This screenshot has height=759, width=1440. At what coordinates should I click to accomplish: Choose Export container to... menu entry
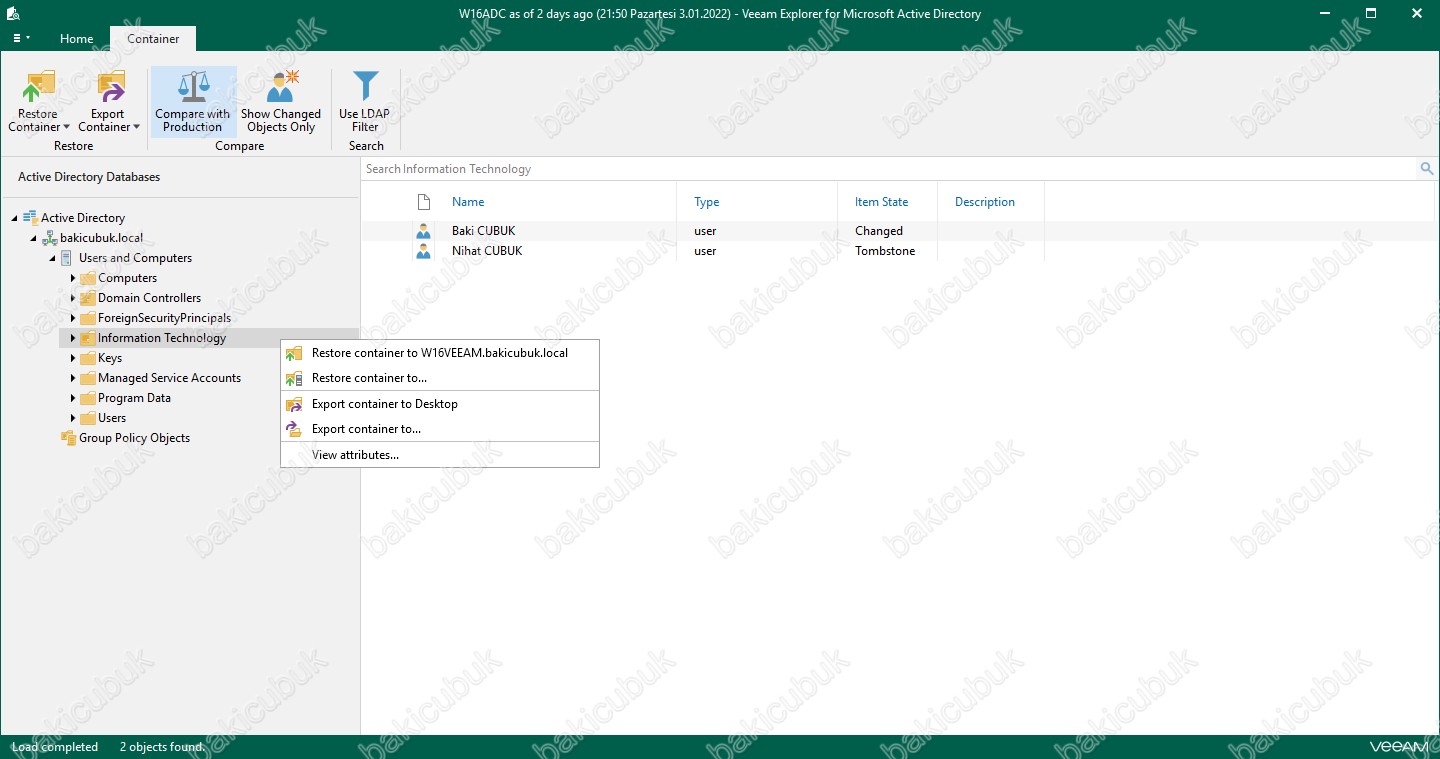point(440,429)
